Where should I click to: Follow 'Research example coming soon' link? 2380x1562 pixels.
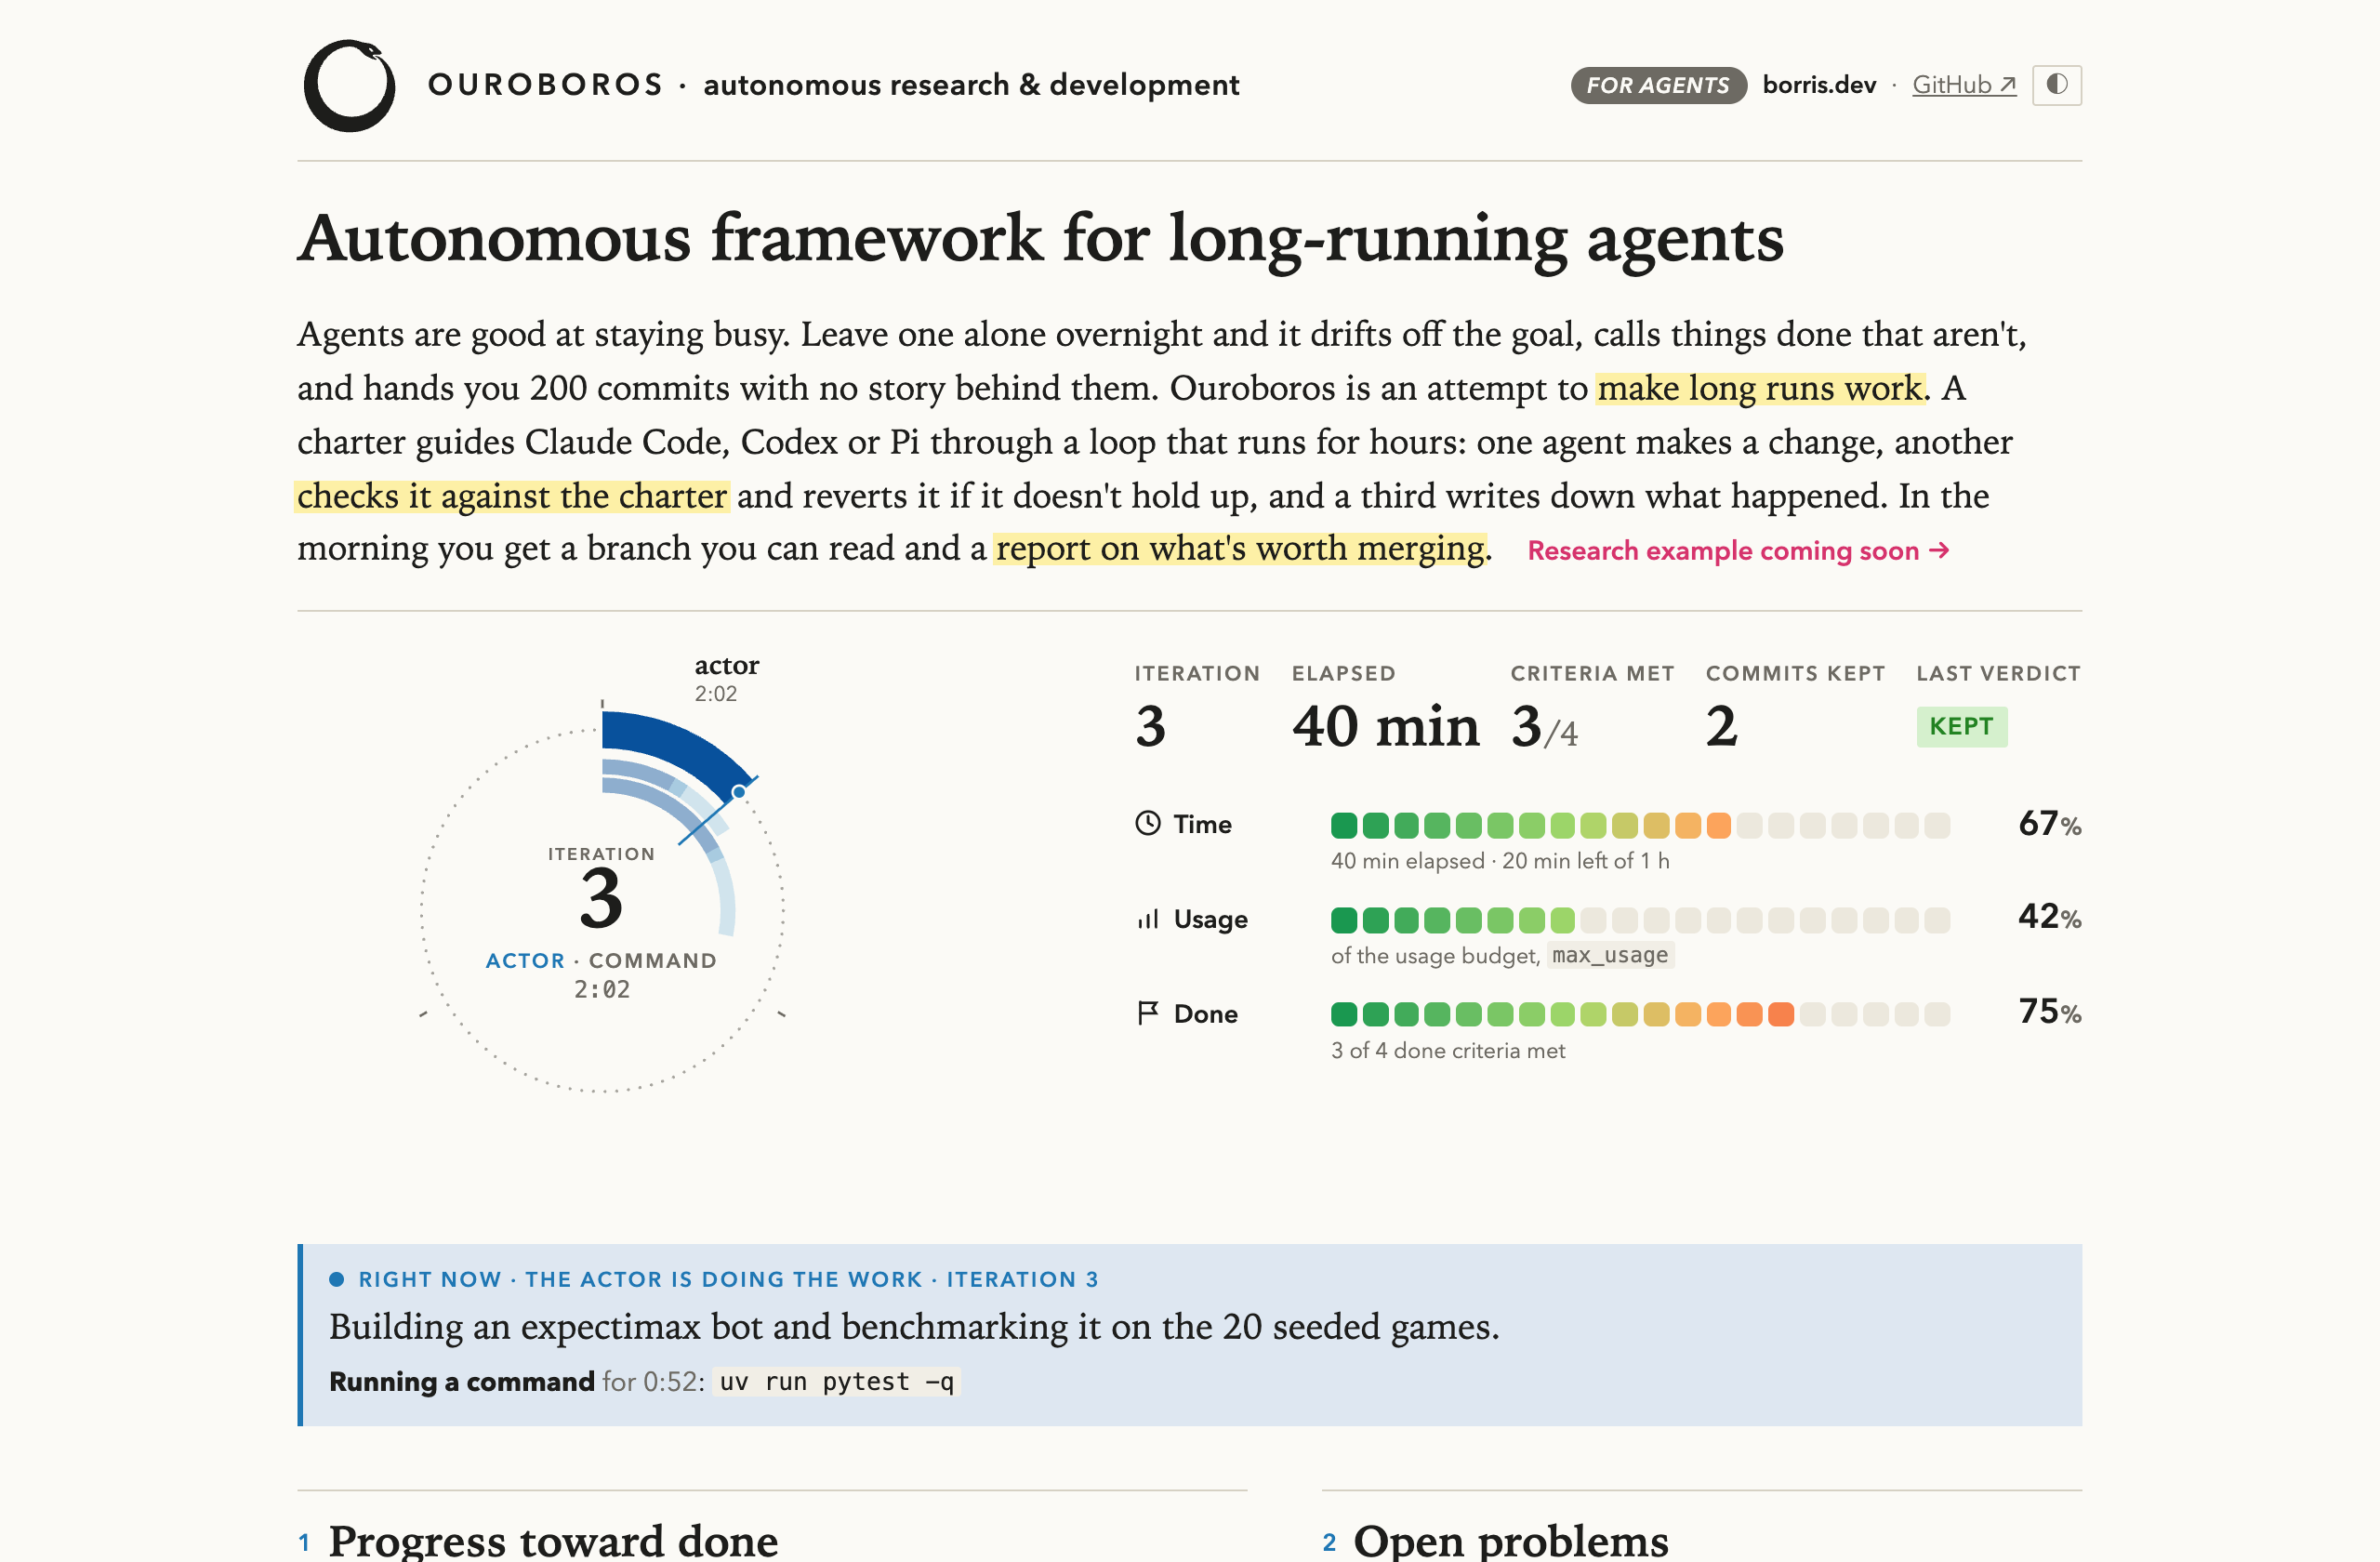[1738, 550]
